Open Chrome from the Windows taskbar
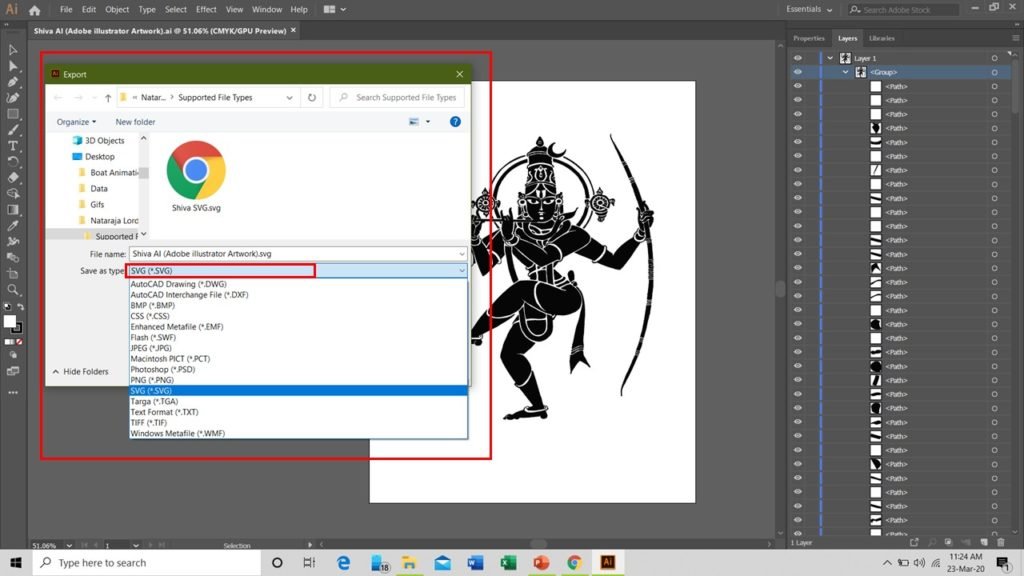The image size is (1024, 576). click(574, 562)
